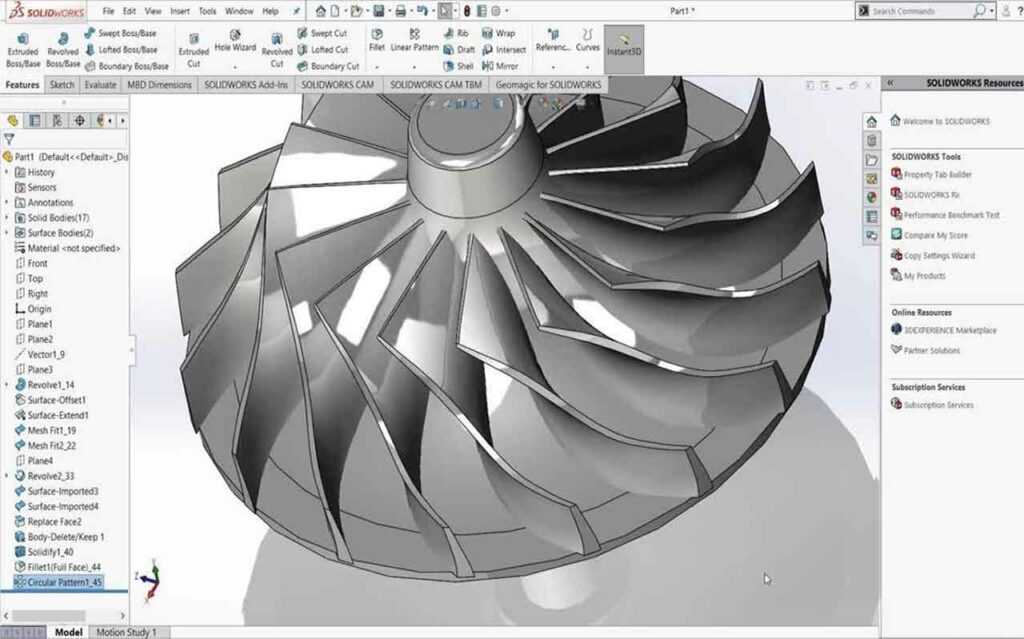The image size is (1024, 639).
Task: Select the Rib tool
Action: click(x=456, y=33)
